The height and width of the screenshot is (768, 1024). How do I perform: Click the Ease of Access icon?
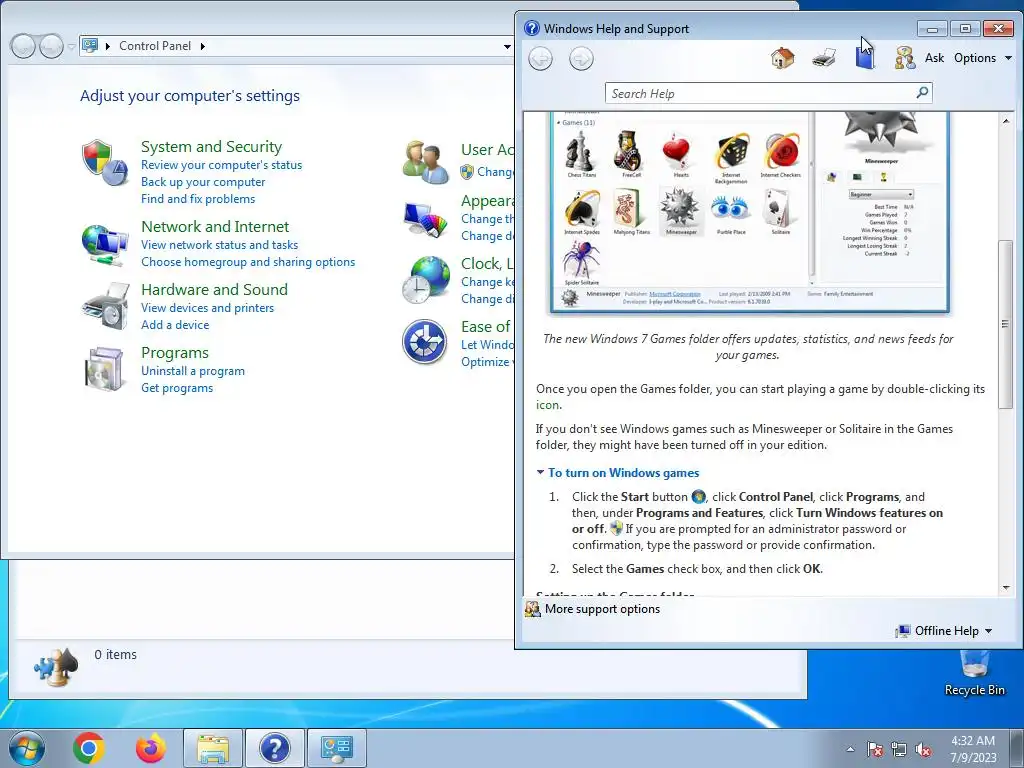424,342
